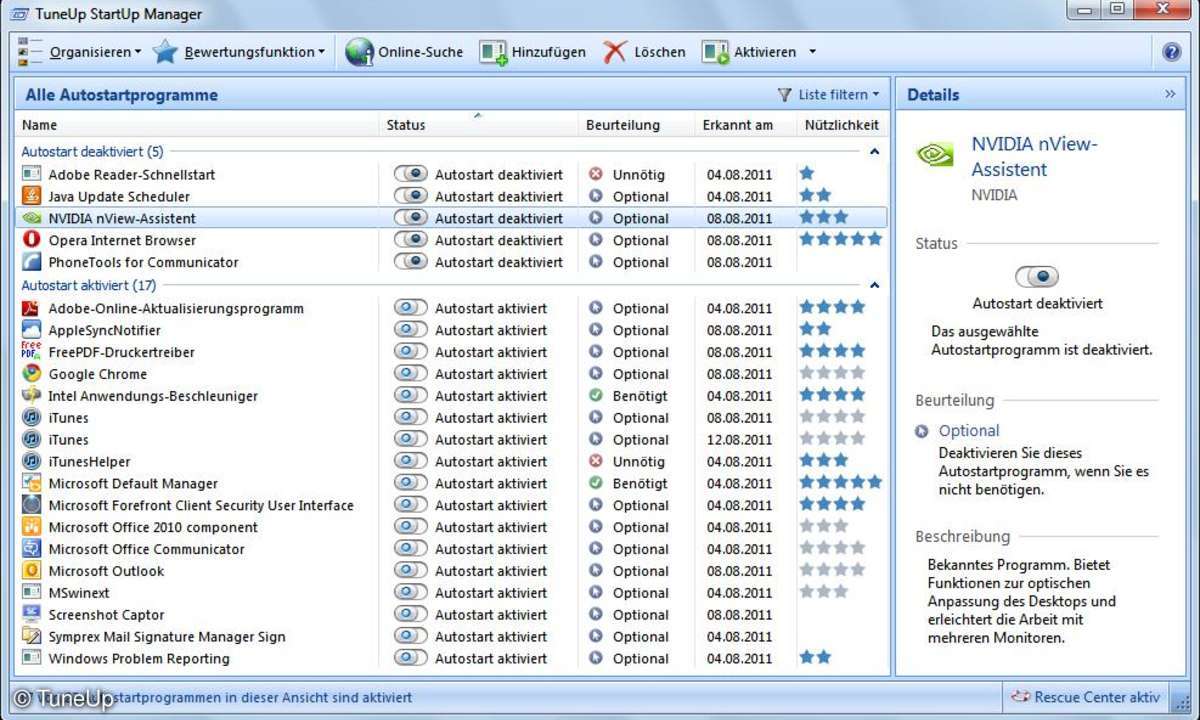Collapse the Autostart deaktiviert (5) group
This screenshot has height=720, width=1200.
(875, 152)
